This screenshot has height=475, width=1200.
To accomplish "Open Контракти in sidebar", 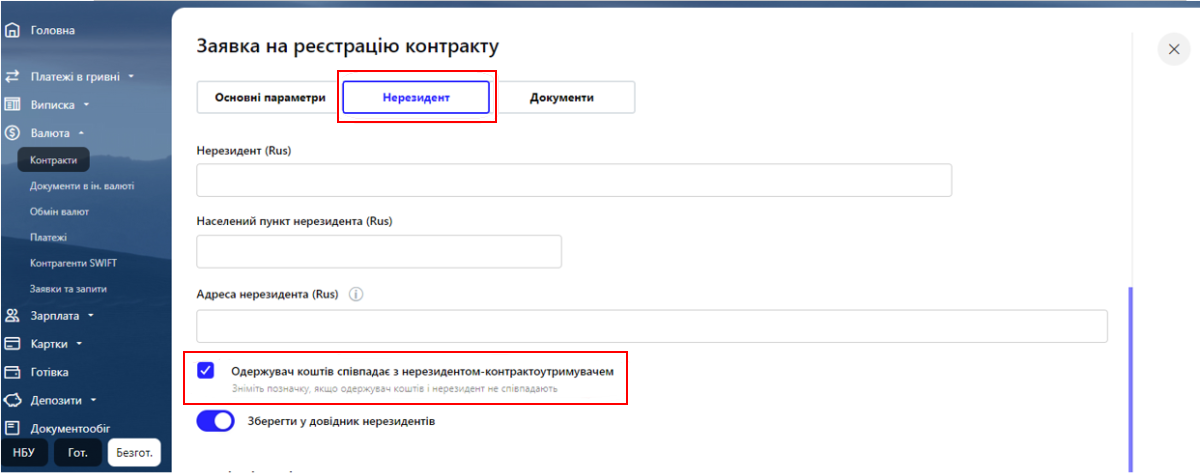I will click(x=54, y=160).
